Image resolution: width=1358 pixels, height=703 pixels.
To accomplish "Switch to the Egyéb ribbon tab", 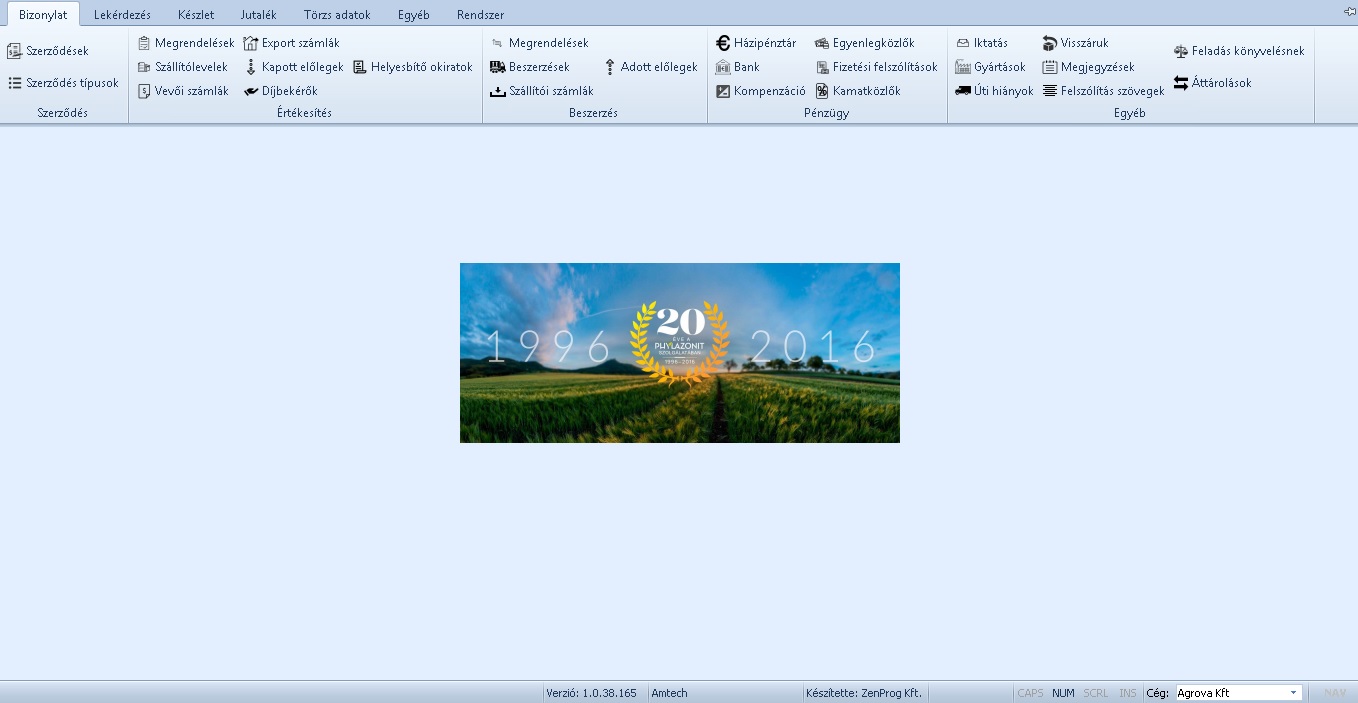I will pos(413,15).
